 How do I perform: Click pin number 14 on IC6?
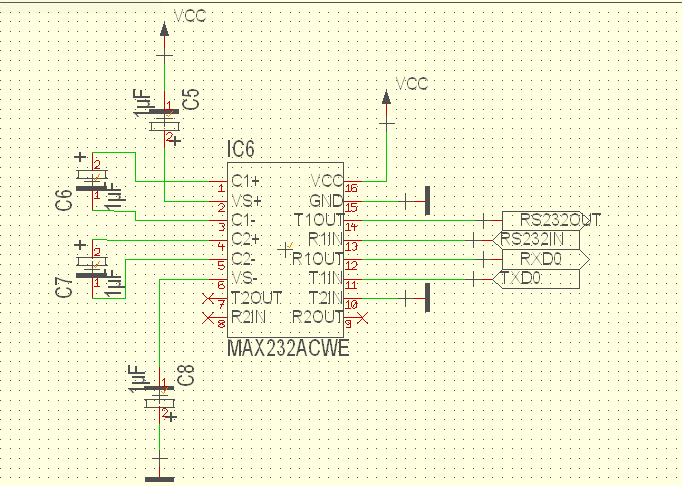pyautogui.click(x=351, y=227)
